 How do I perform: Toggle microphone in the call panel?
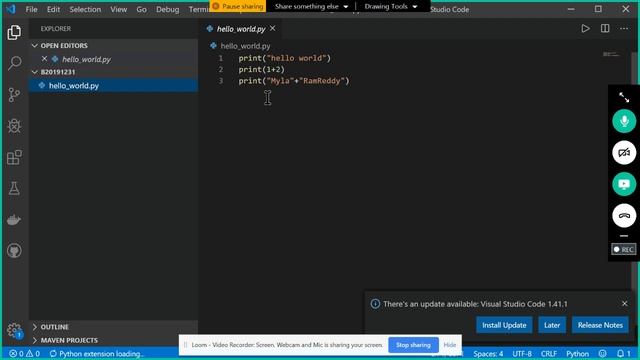624,121
